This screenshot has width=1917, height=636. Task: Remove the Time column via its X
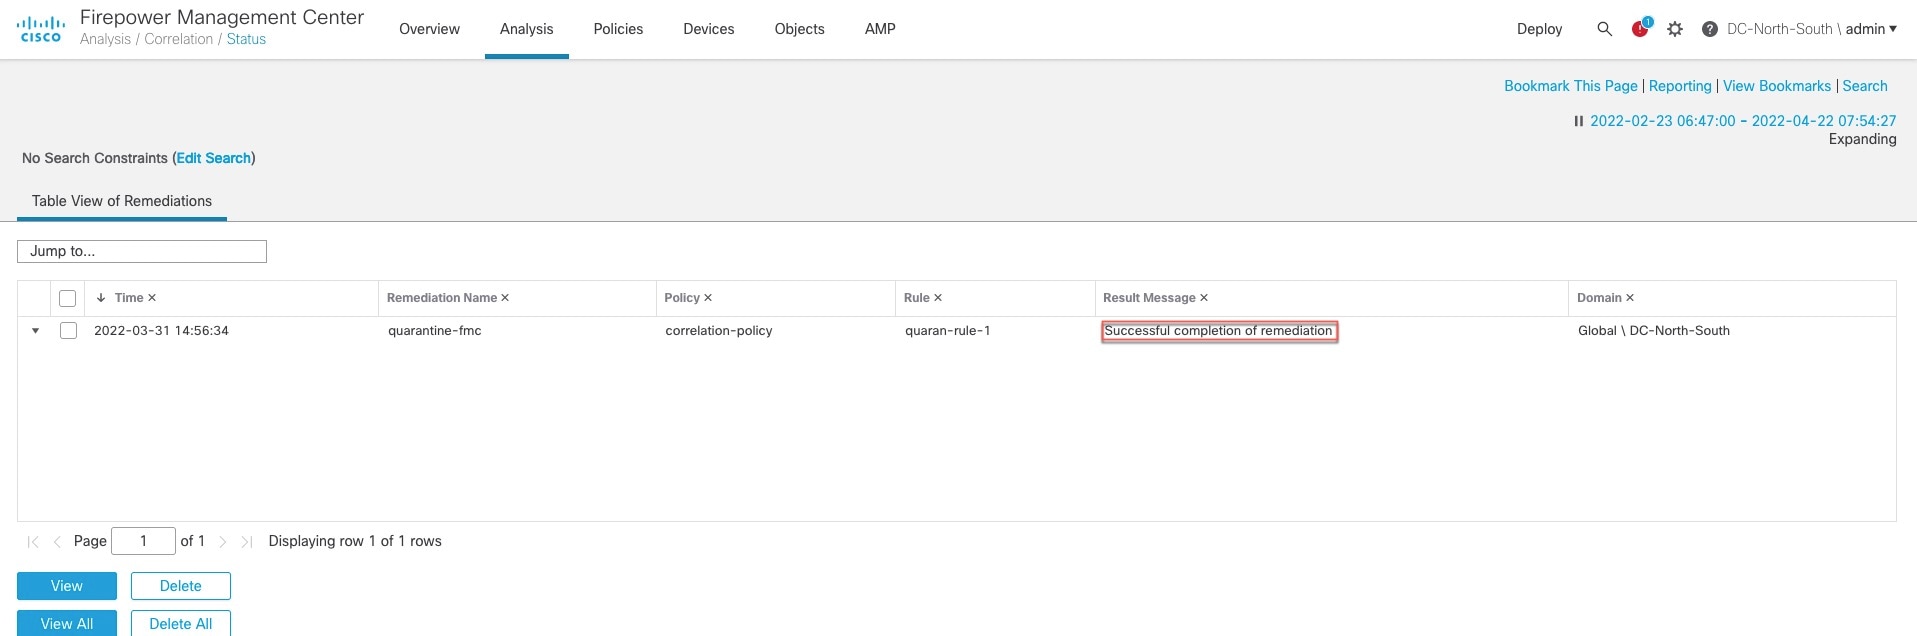coord(152,298)
